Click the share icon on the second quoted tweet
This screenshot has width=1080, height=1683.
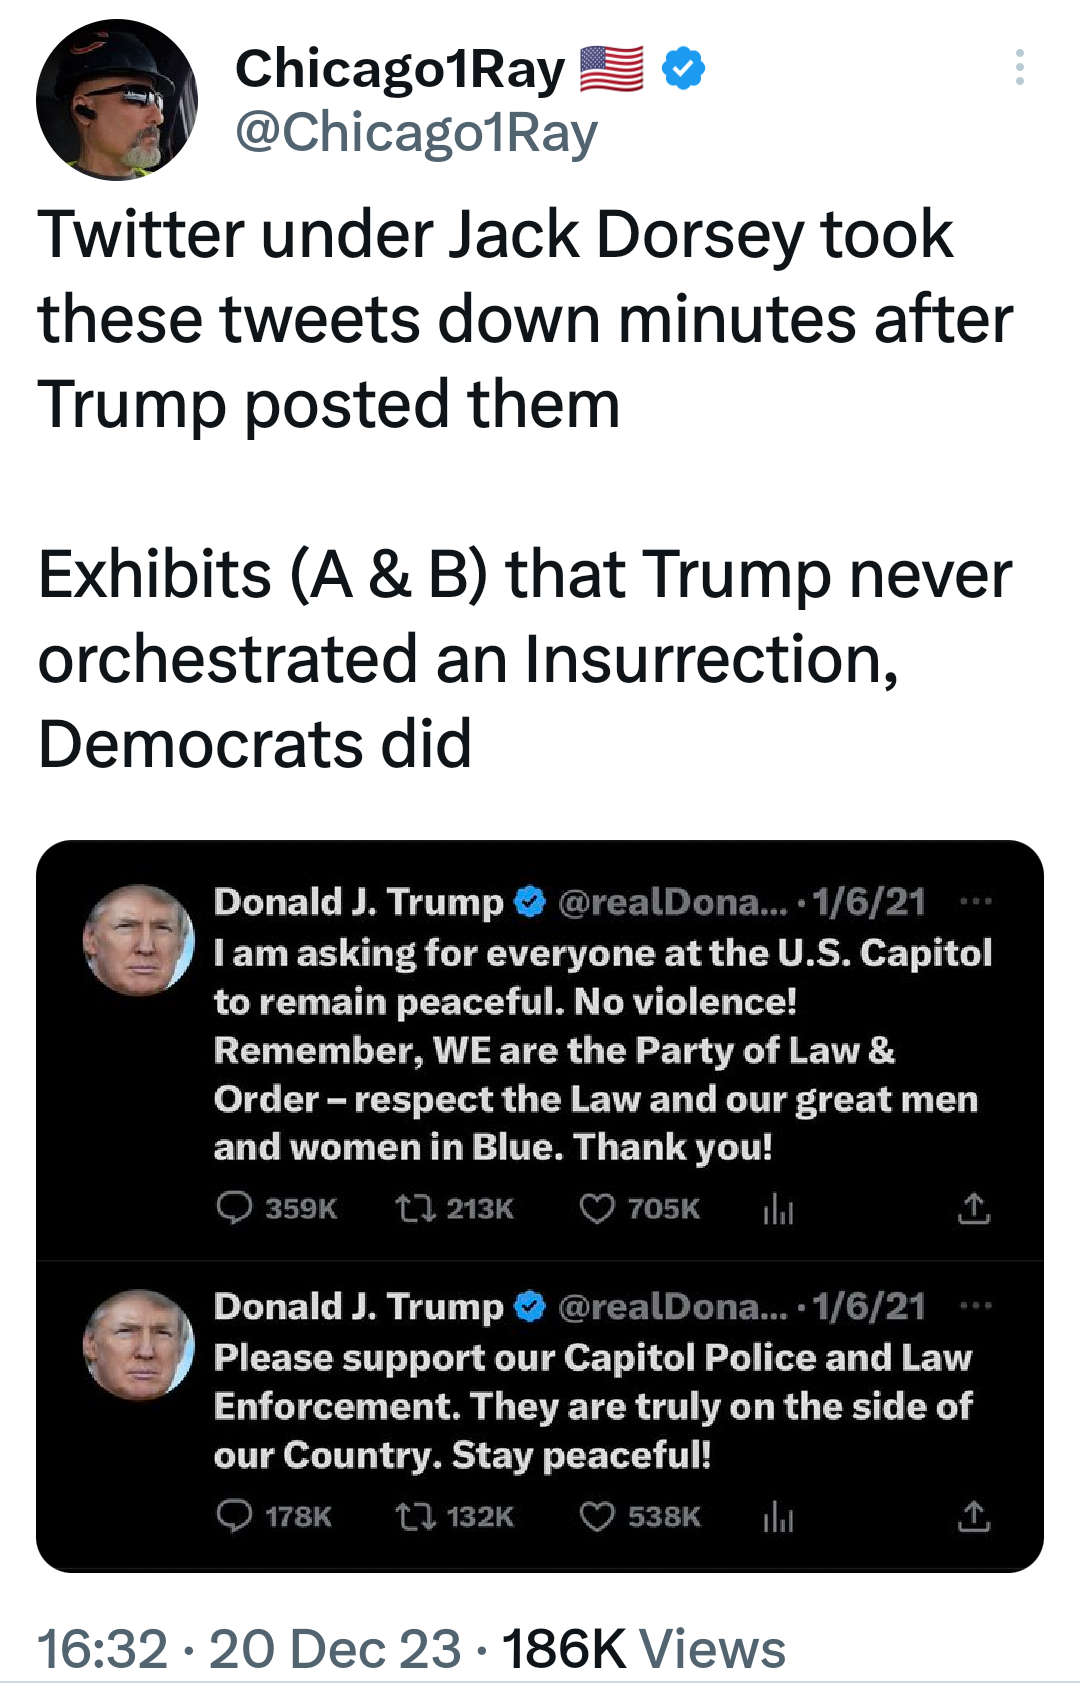tap(974, 1516)
